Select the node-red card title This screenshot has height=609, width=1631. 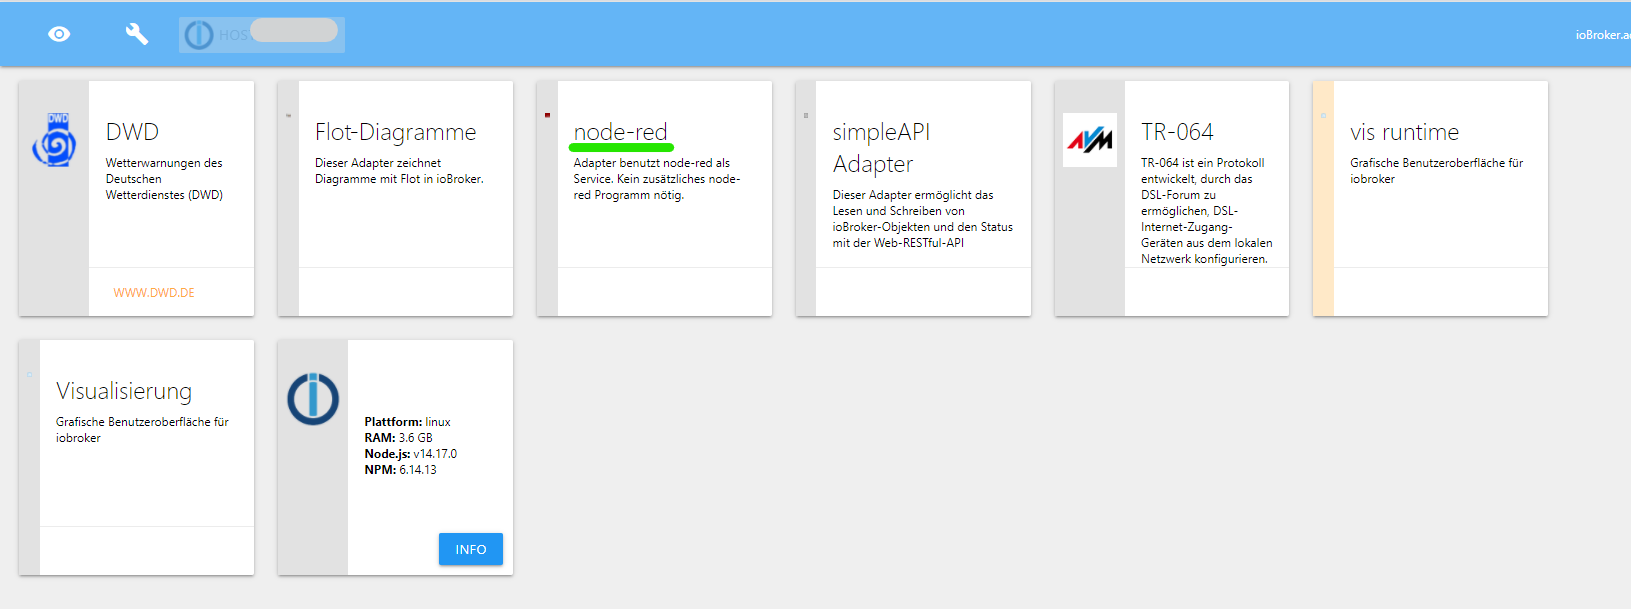pyautogui.click(x=620, y=132)
